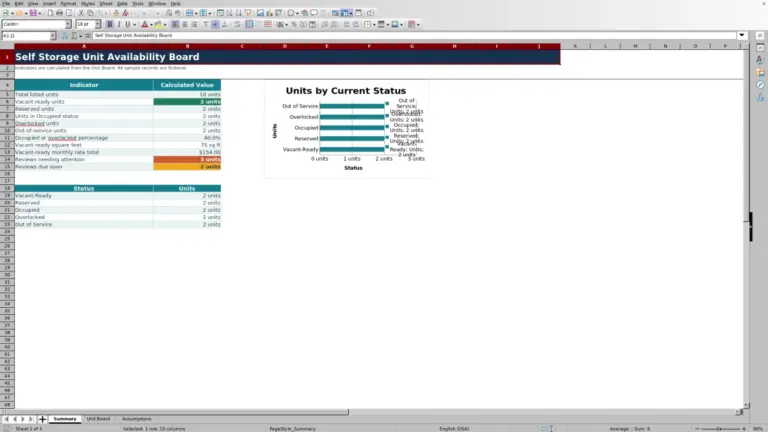Center text horizontally in the cell
768x432 pixels.
(x=185, y=24)
